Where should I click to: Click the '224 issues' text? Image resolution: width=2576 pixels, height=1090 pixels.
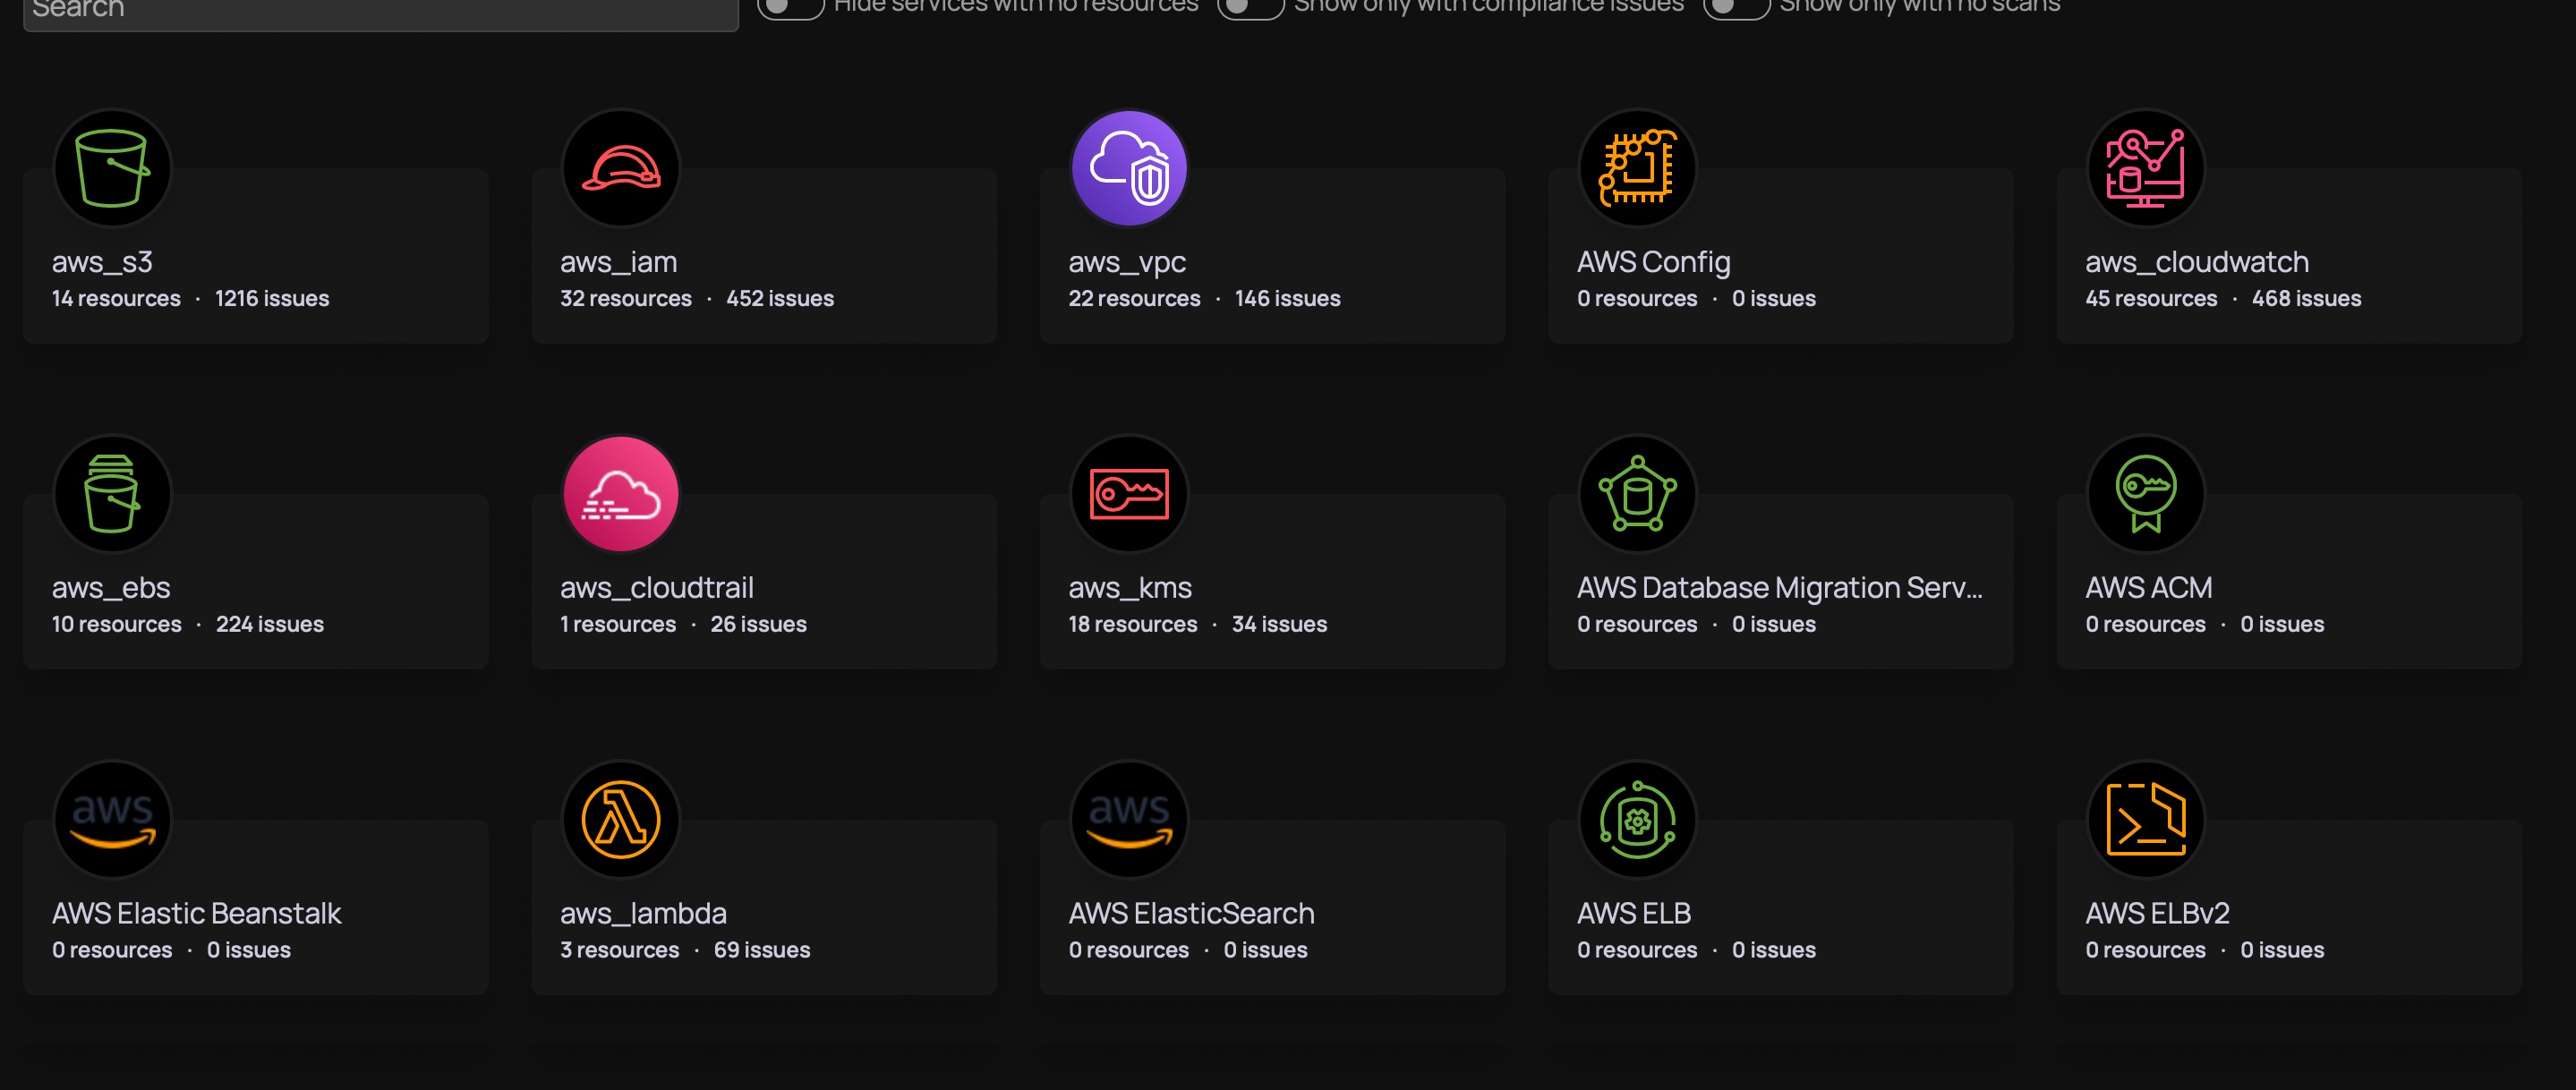coord(270,625)
